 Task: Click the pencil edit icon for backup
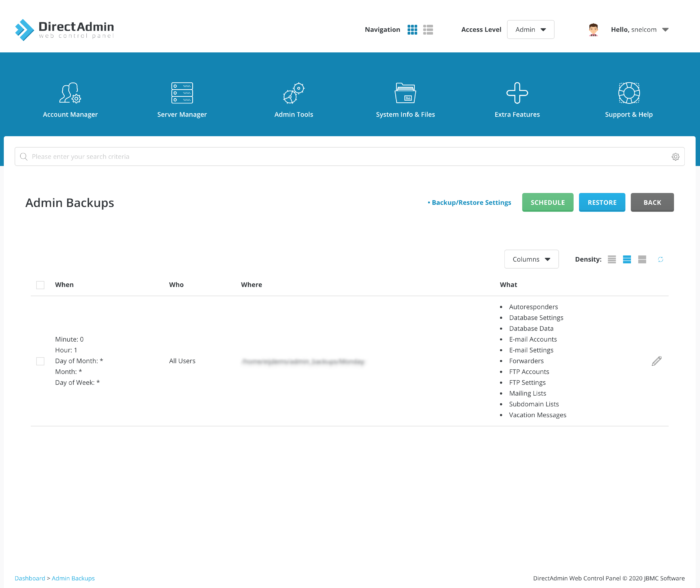656,361
